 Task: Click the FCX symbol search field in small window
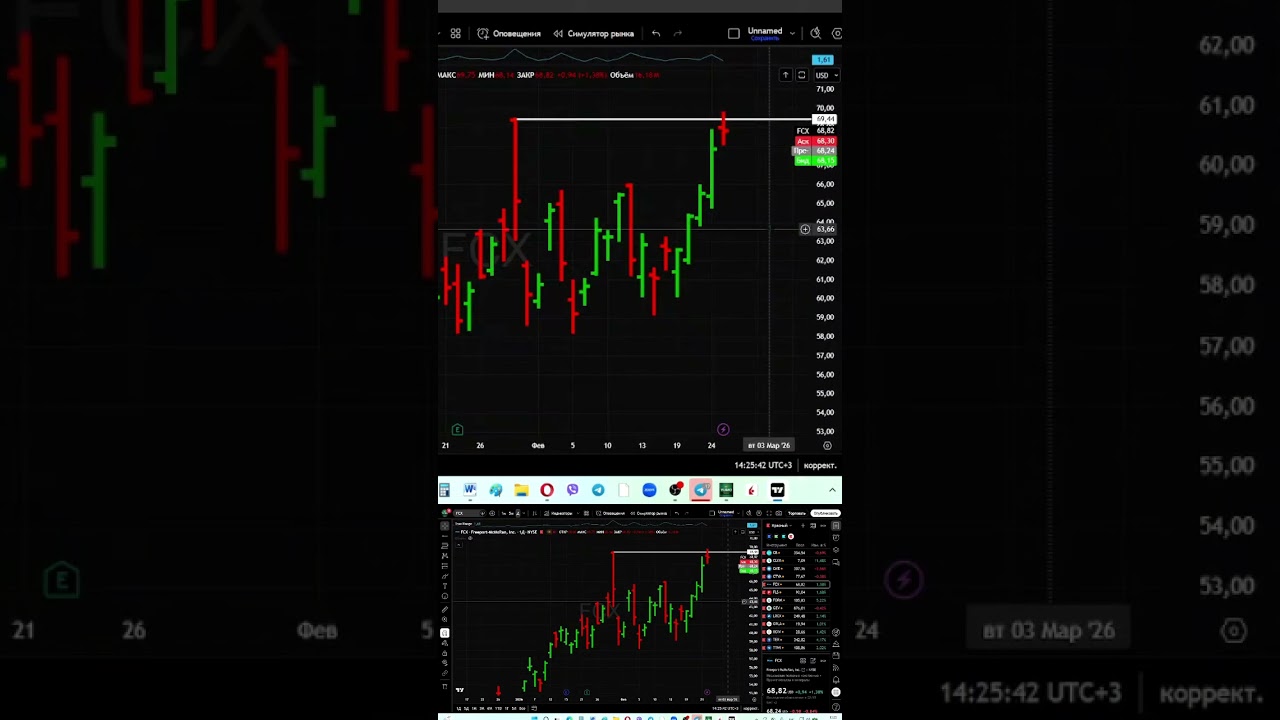(x=469, y=513)
